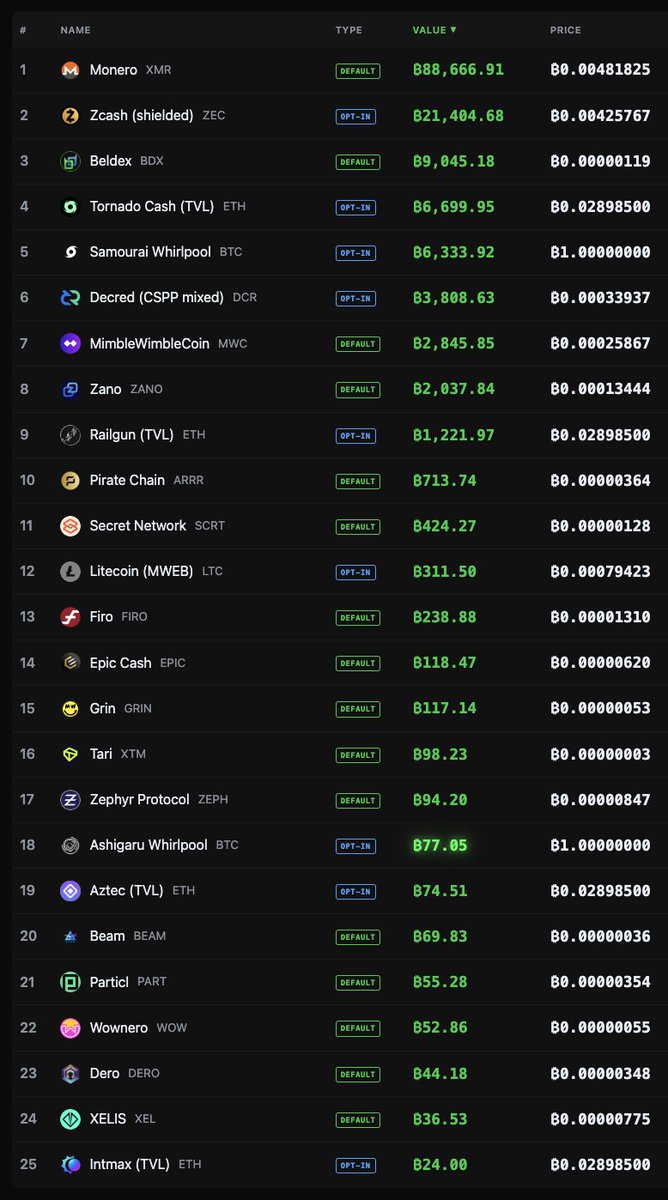
Task: Click the Zano logo icon
Action: tap(70, 389)
